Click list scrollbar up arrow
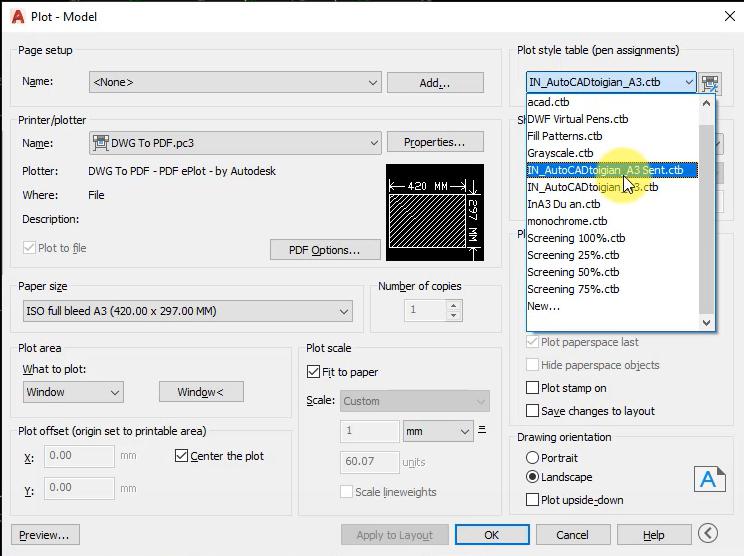Screen dimensions: 744x556 coord(707,103)
